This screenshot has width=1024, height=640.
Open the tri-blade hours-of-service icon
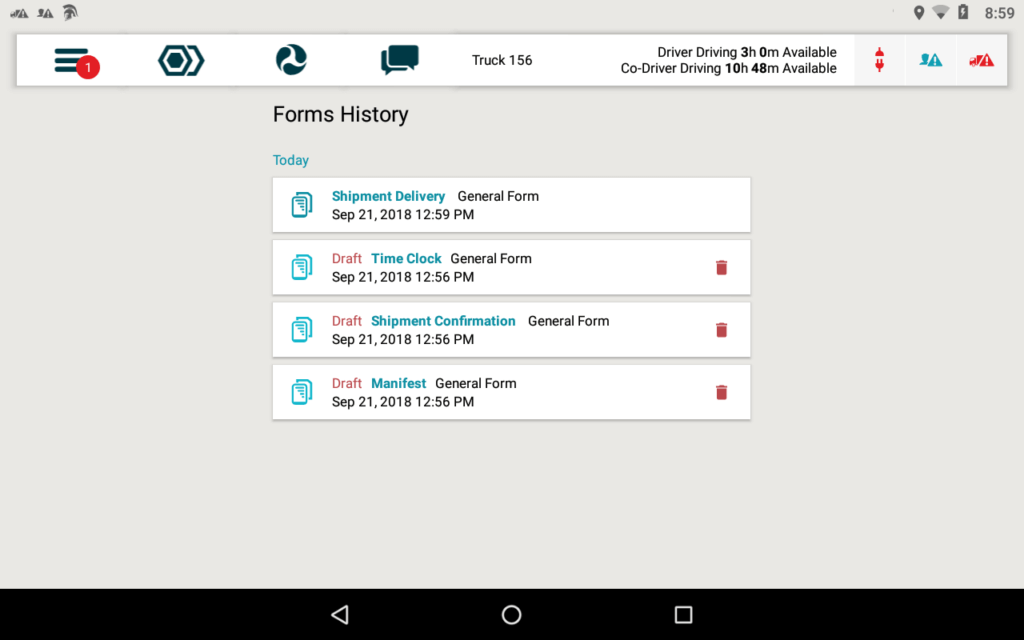[x=291, y=60]
